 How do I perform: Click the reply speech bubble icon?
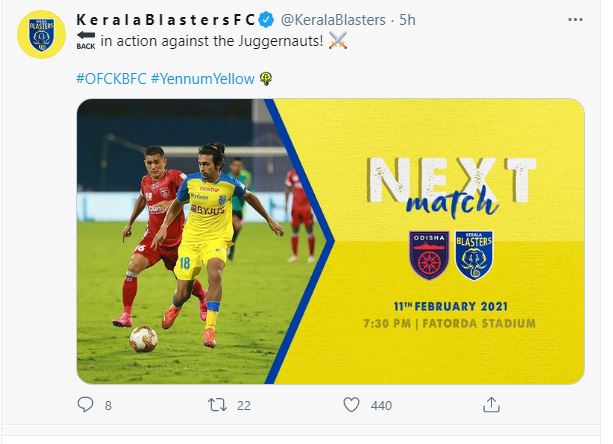pos(85,405)
